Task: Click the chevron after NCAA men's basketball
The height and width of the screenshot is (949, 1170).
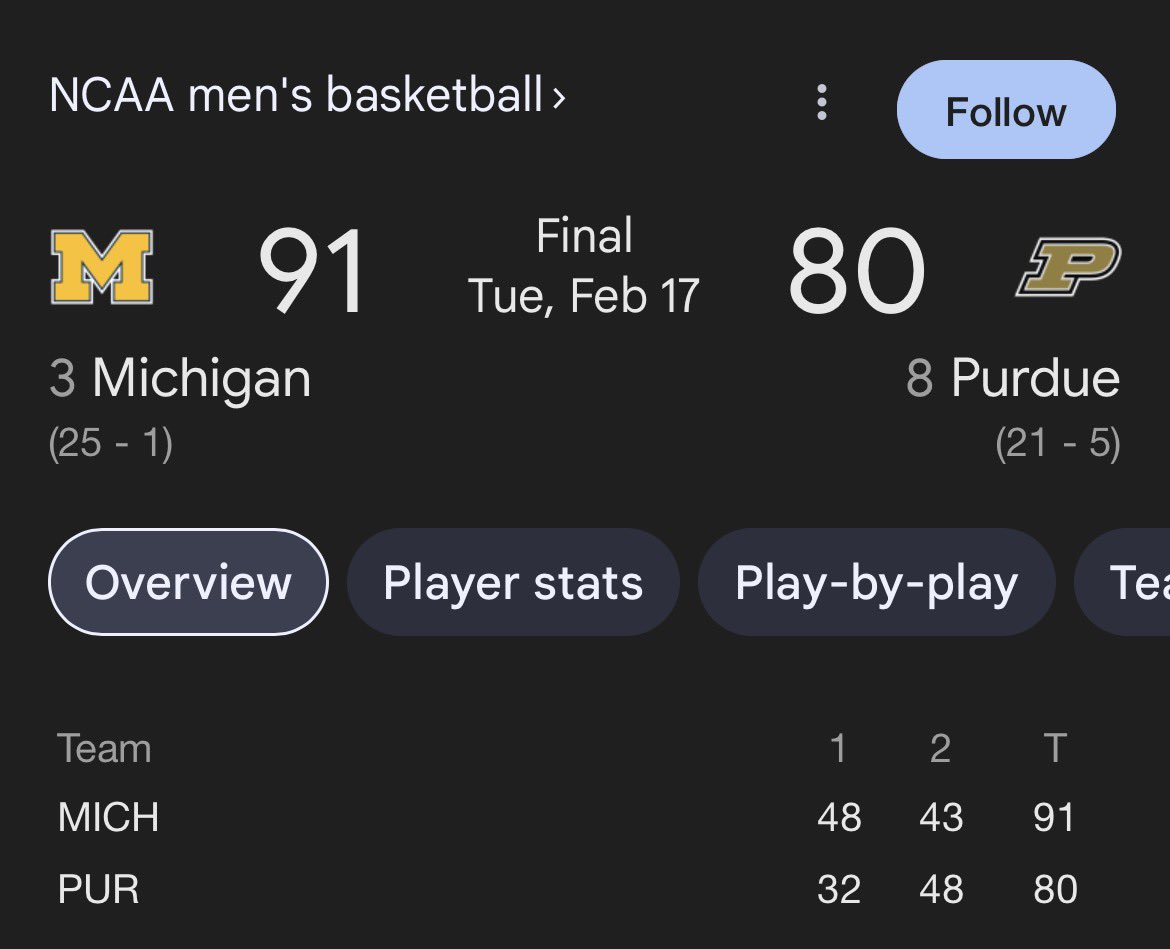Action: click(559, 97)
